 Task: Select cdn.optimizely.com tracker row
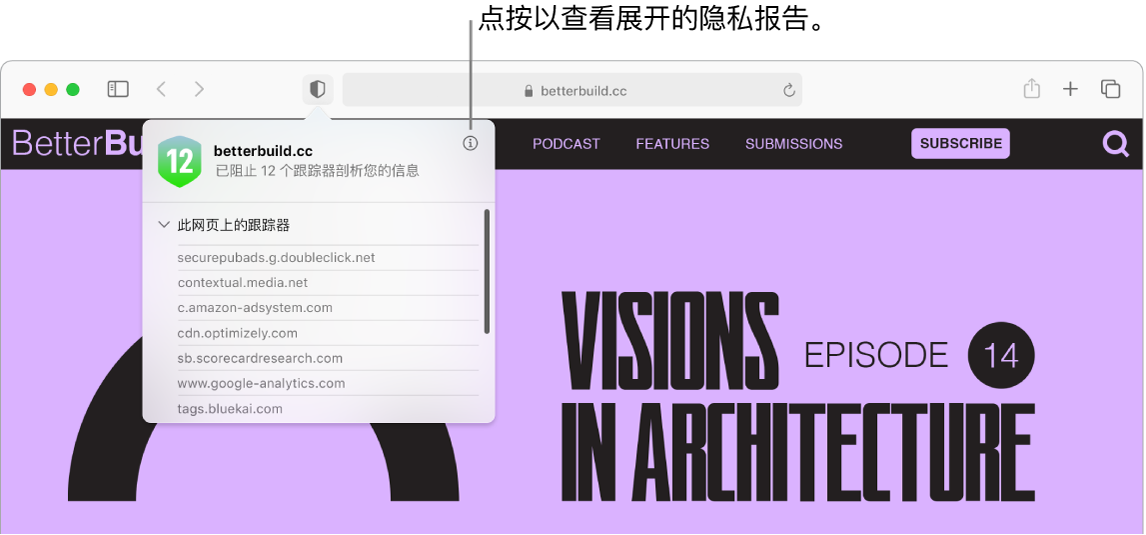[328, 333]
